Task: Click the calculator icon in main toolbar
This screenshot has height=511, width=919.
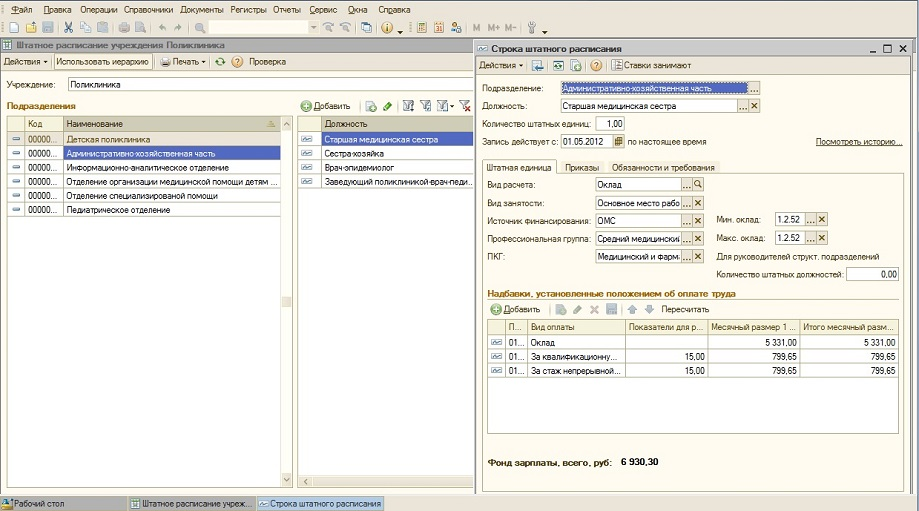Action: point(422,27)
